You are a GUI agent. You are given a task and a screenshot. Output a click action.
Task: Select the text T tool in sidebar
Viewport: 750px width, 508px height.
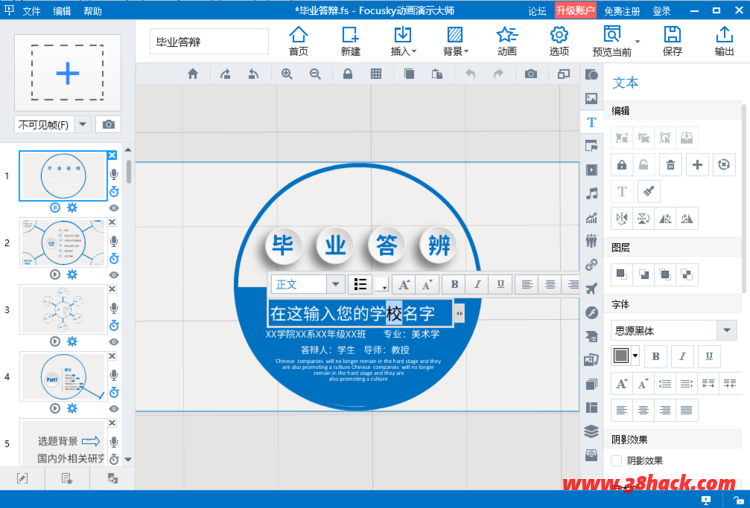click(592, 122)
